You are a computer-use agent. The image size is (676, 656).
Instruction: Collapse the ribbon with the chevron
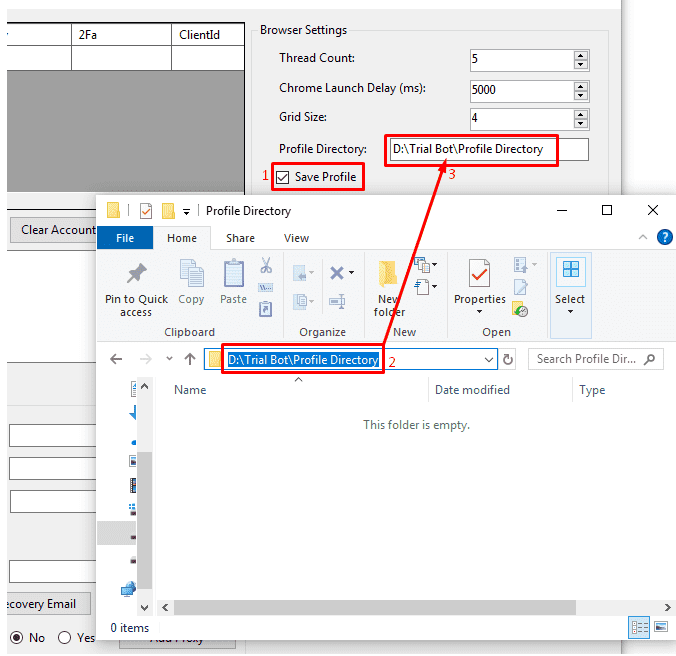[x=643, y=237]
